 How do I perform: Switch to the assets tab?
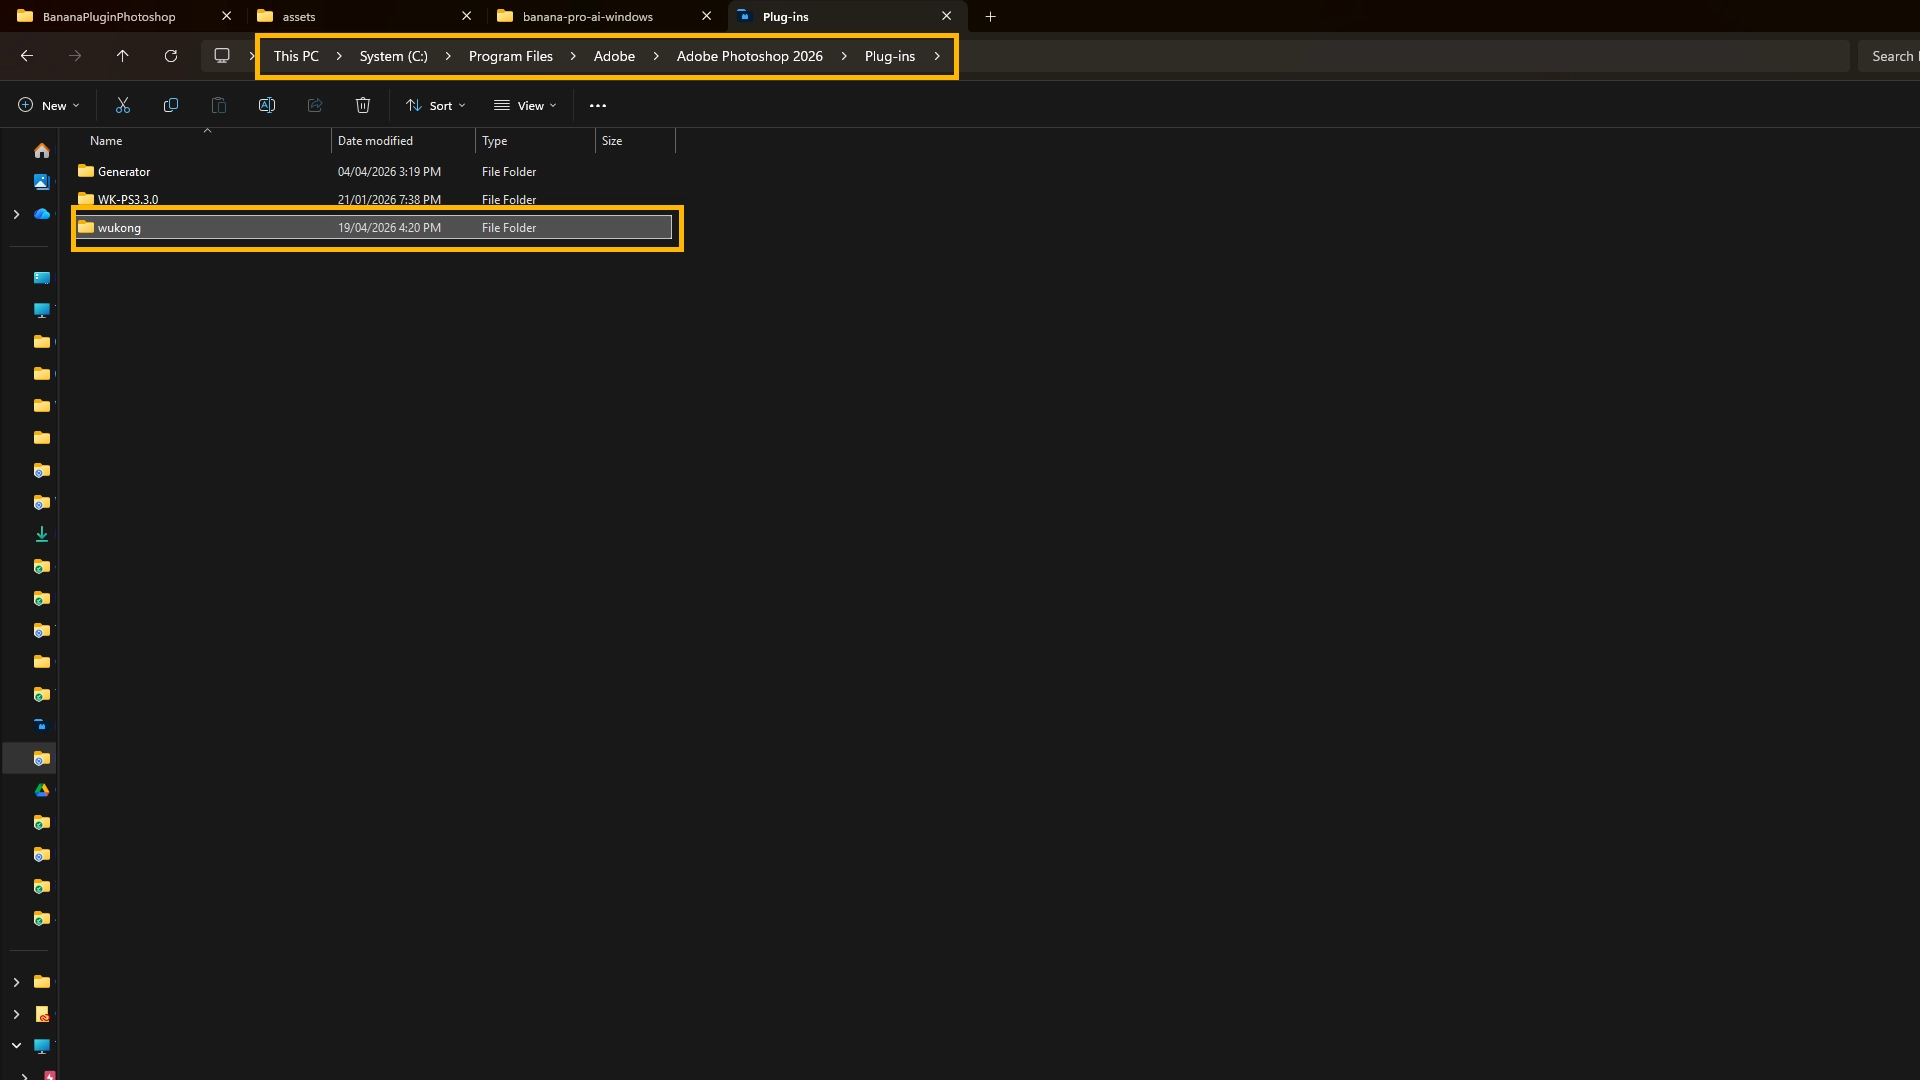(300, 16)
